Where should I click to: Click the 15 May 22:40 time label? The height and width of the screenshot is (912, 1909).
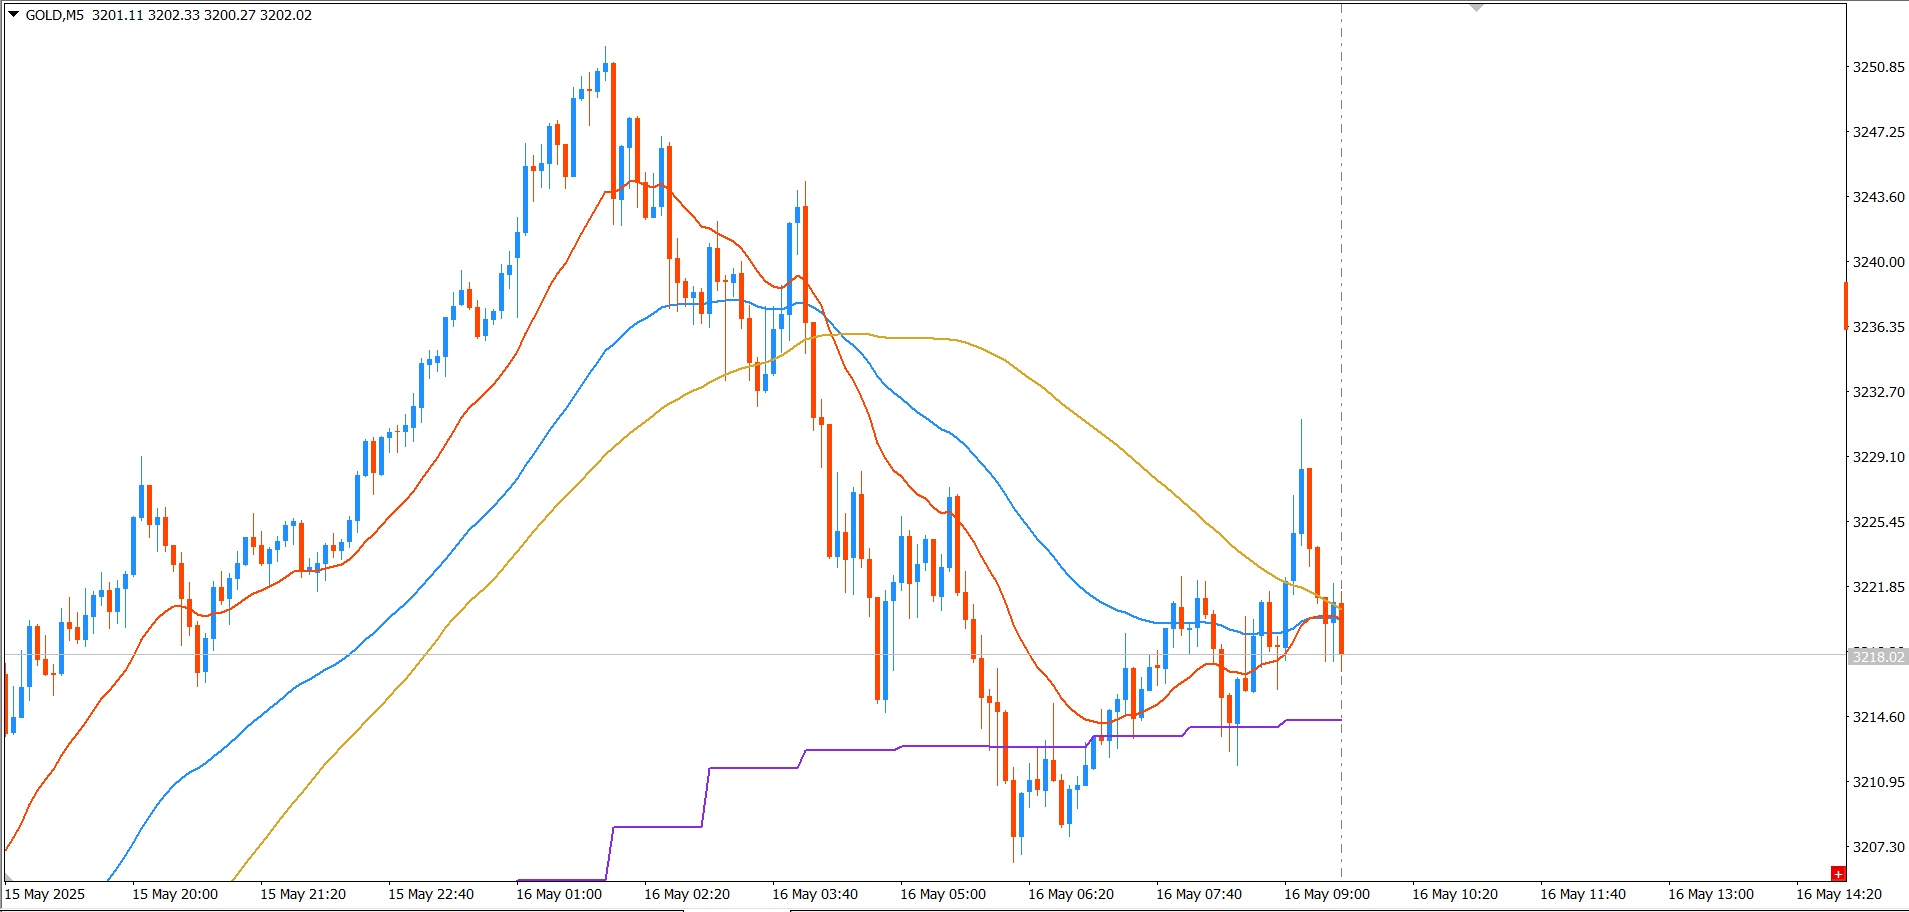point(431,894)
